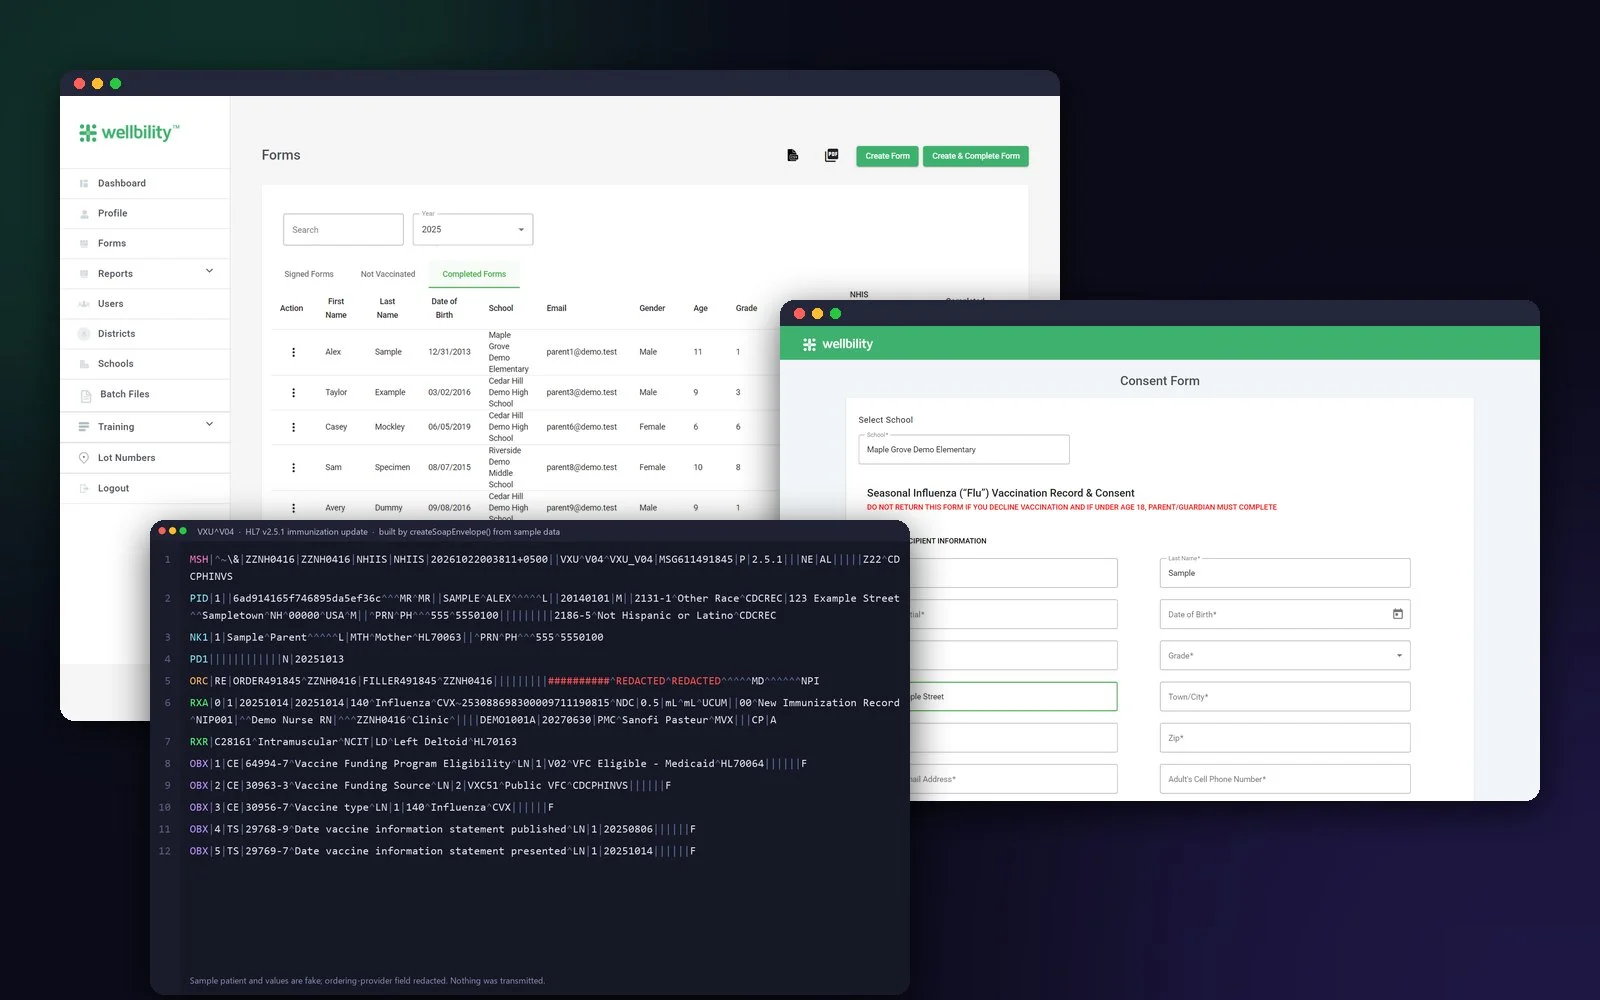Click the Forms sidebar icon
The height and width of the screenshot is (1000, 1600).
point(84,244)
